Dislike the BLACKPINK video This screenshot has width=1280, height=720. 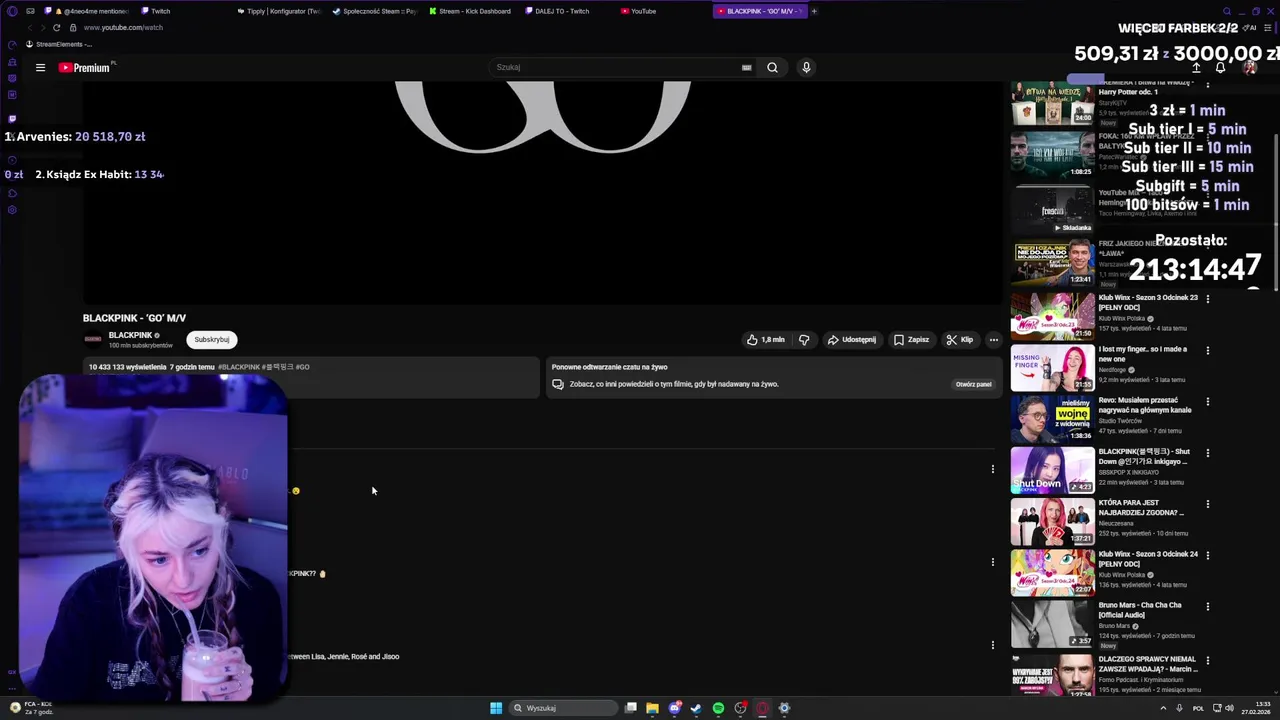(x=804, y=340)
